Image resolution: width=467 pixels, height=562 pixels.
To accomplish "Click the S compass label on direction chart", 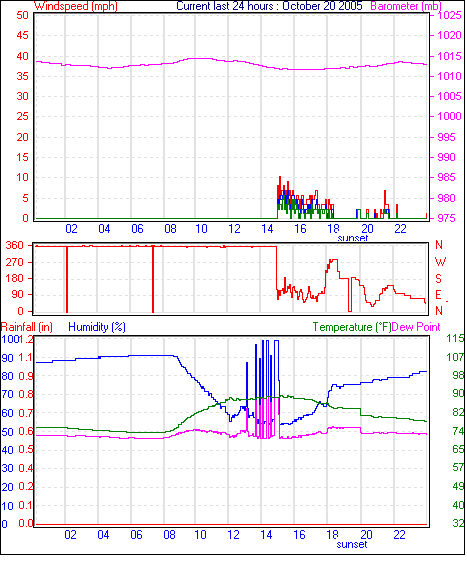I will coord(439,278).
